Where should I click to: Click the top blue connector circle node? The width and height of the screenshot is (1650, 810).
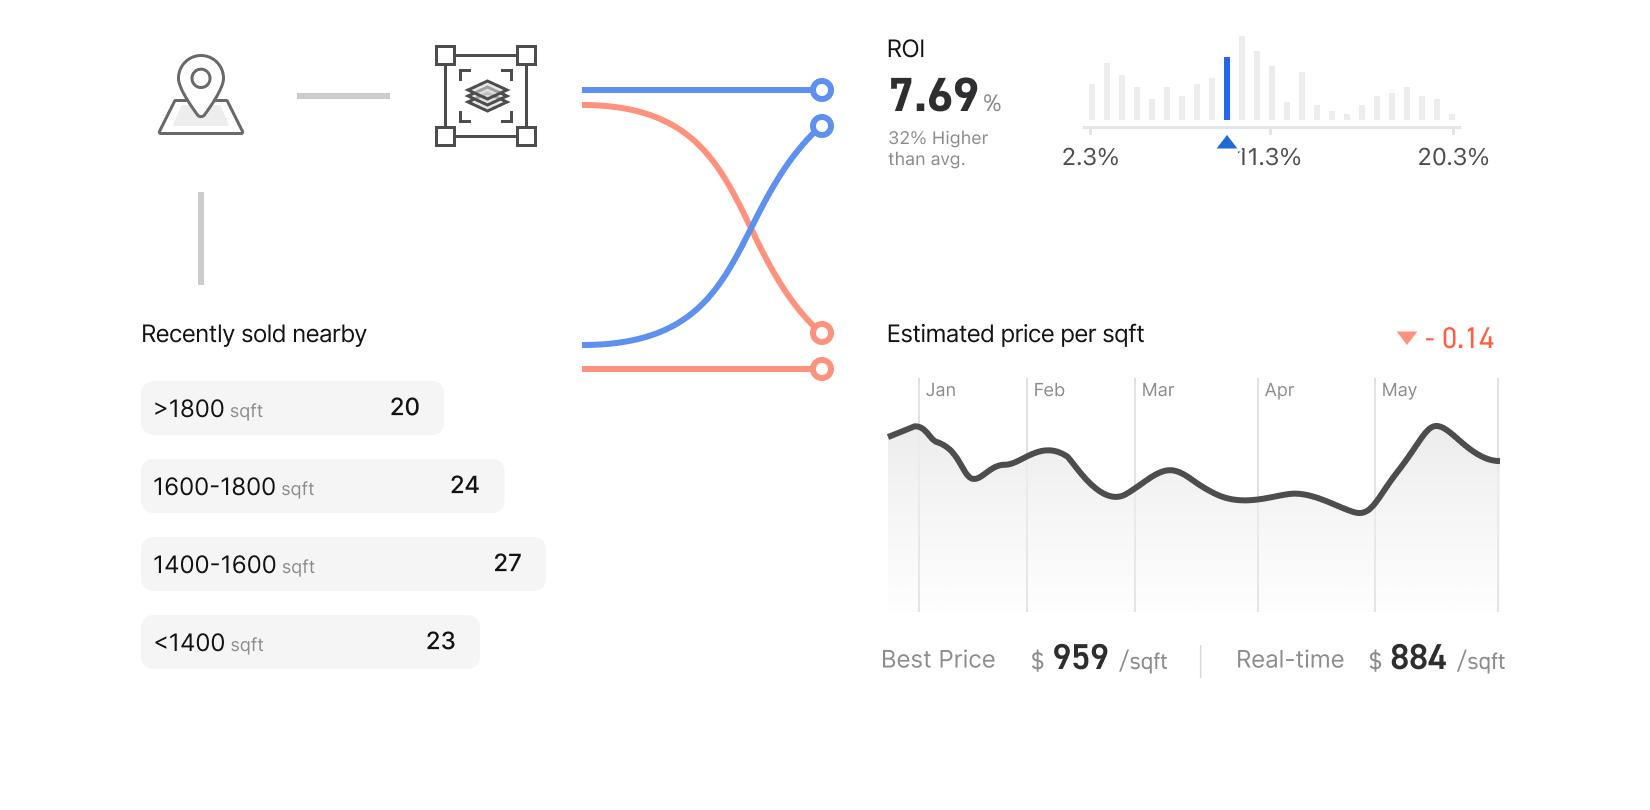point(822,90)
